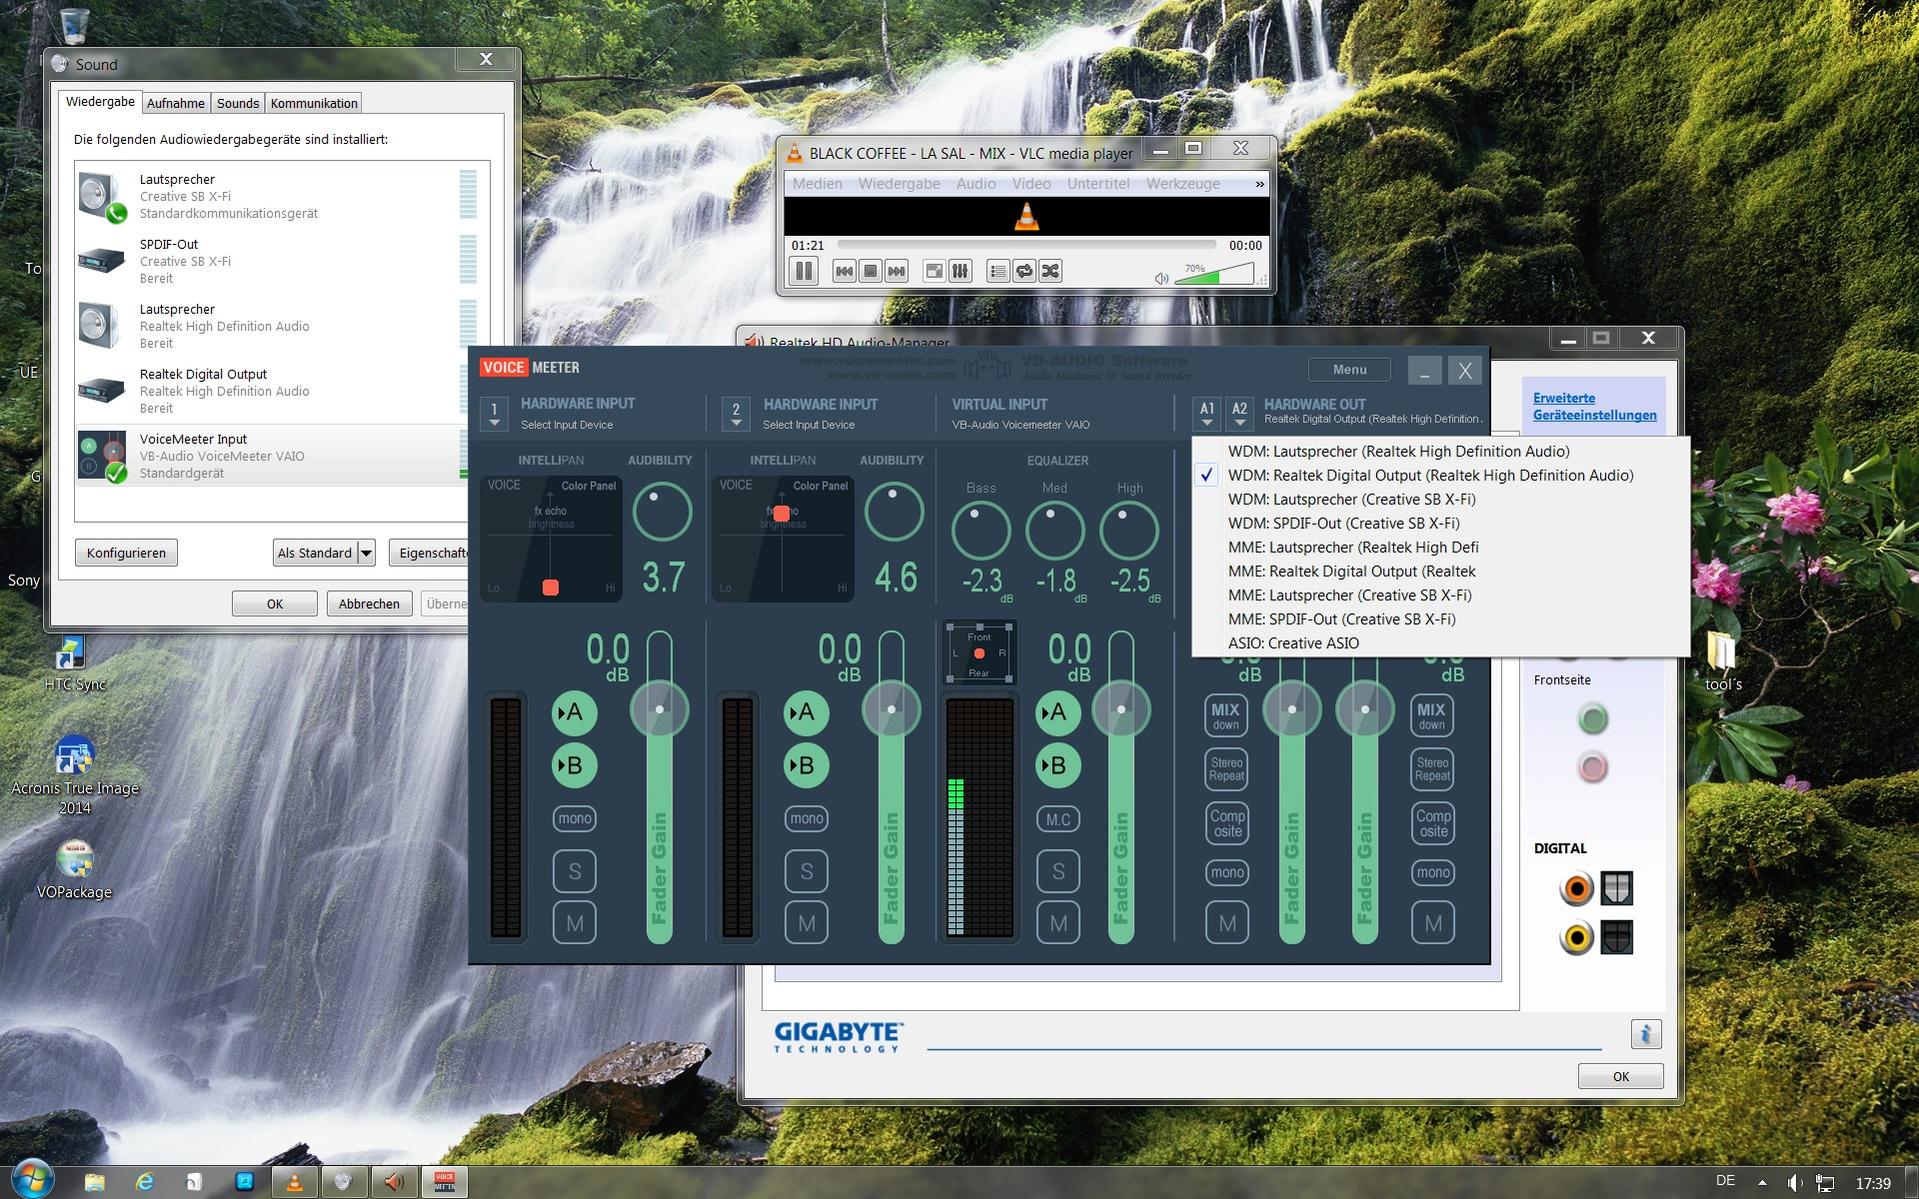This screenshot has width=1919, height=1199.
Task: Toggle bus A routing on Hardware Input 2
Action: [x=806, y=713]
